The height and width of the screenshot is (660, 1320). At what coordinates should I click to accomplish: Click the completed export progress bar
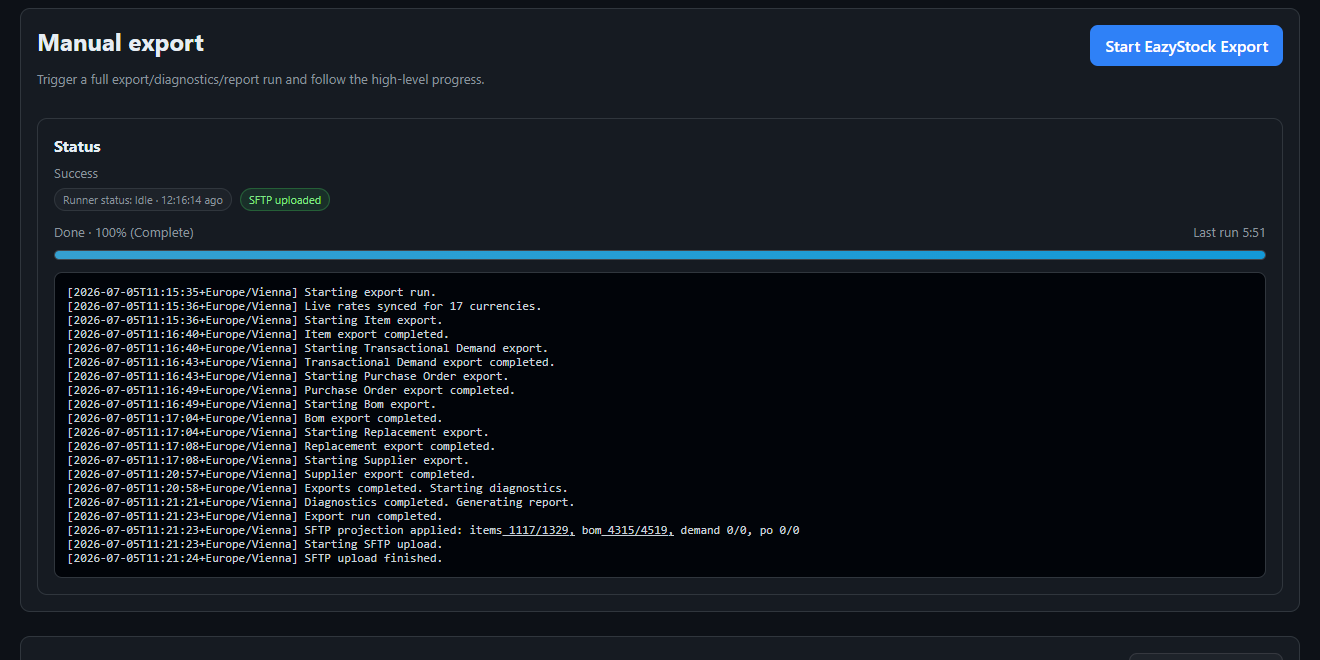(660, 255)
